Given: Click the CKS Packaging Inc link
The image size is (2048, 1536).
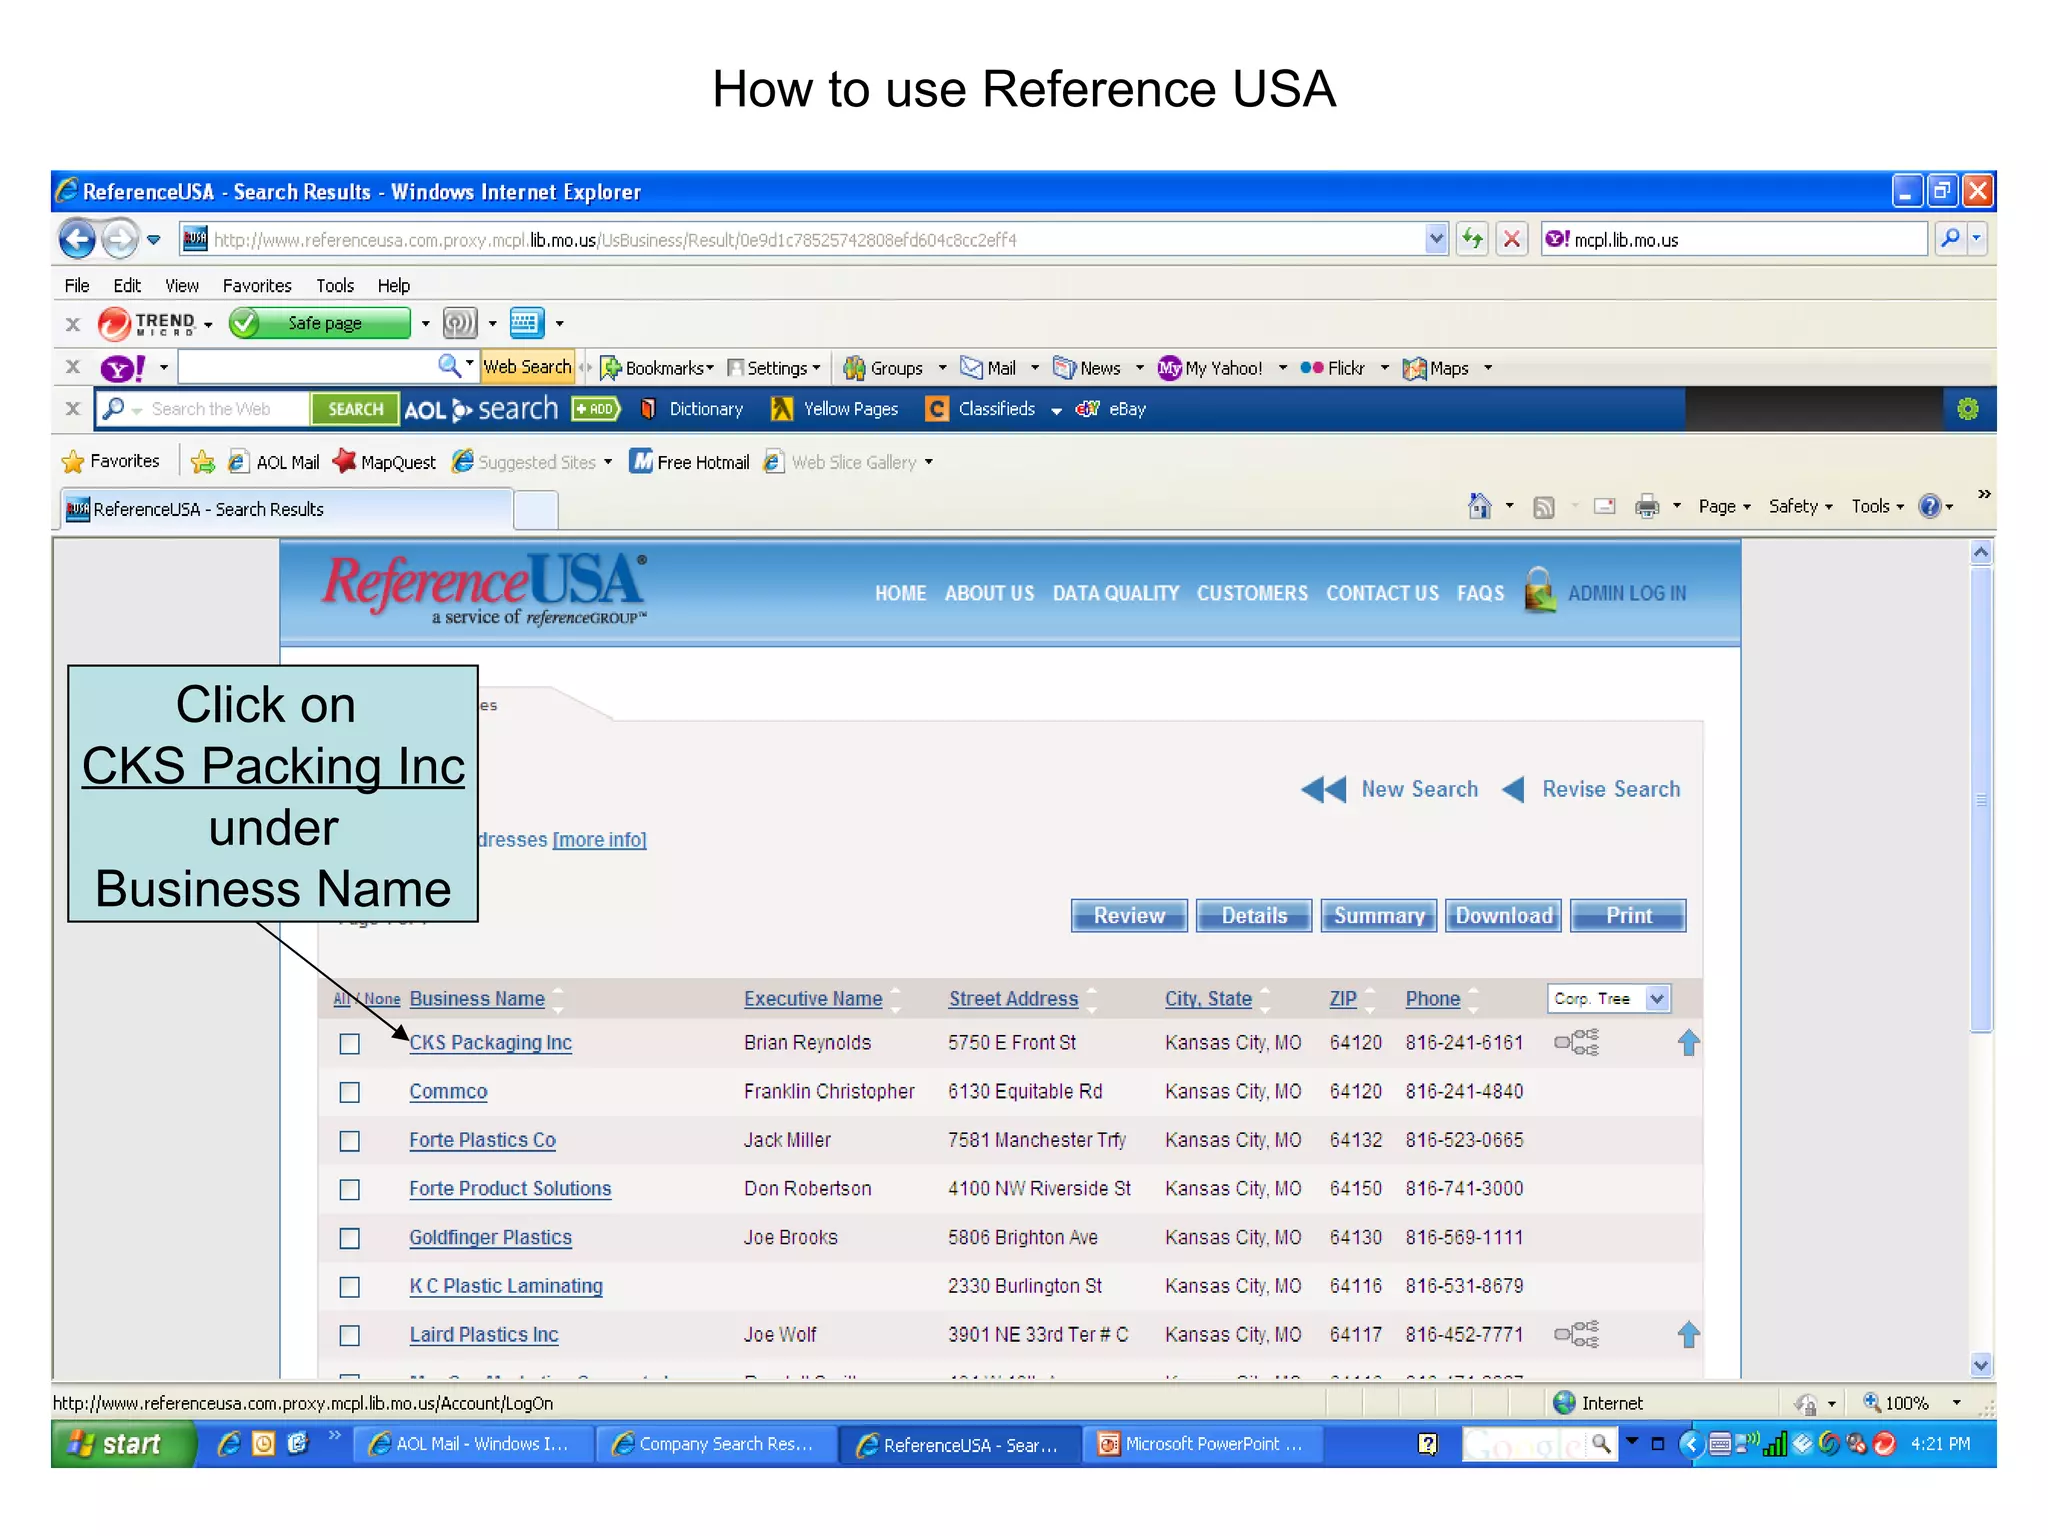Looking at the screenshot, I should (x=490, y=1042).
